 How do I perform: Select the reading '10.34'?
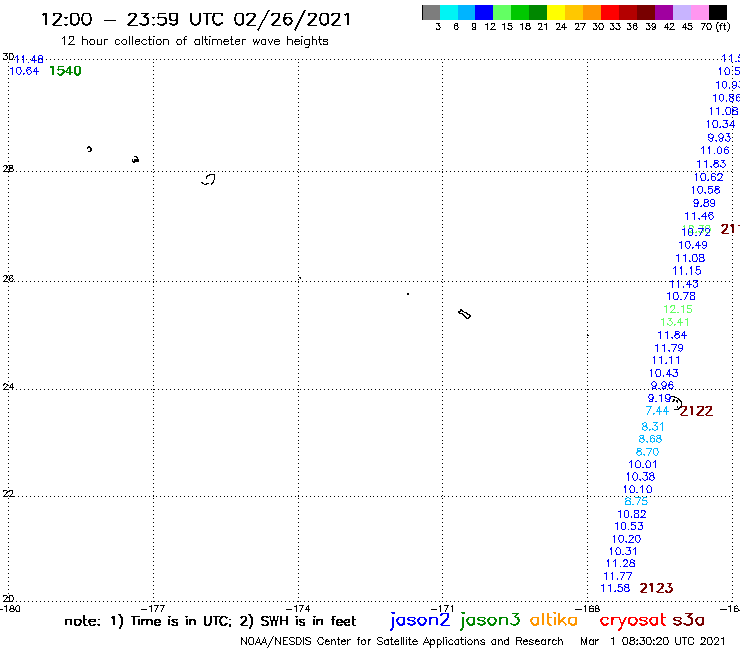point(721,125)
